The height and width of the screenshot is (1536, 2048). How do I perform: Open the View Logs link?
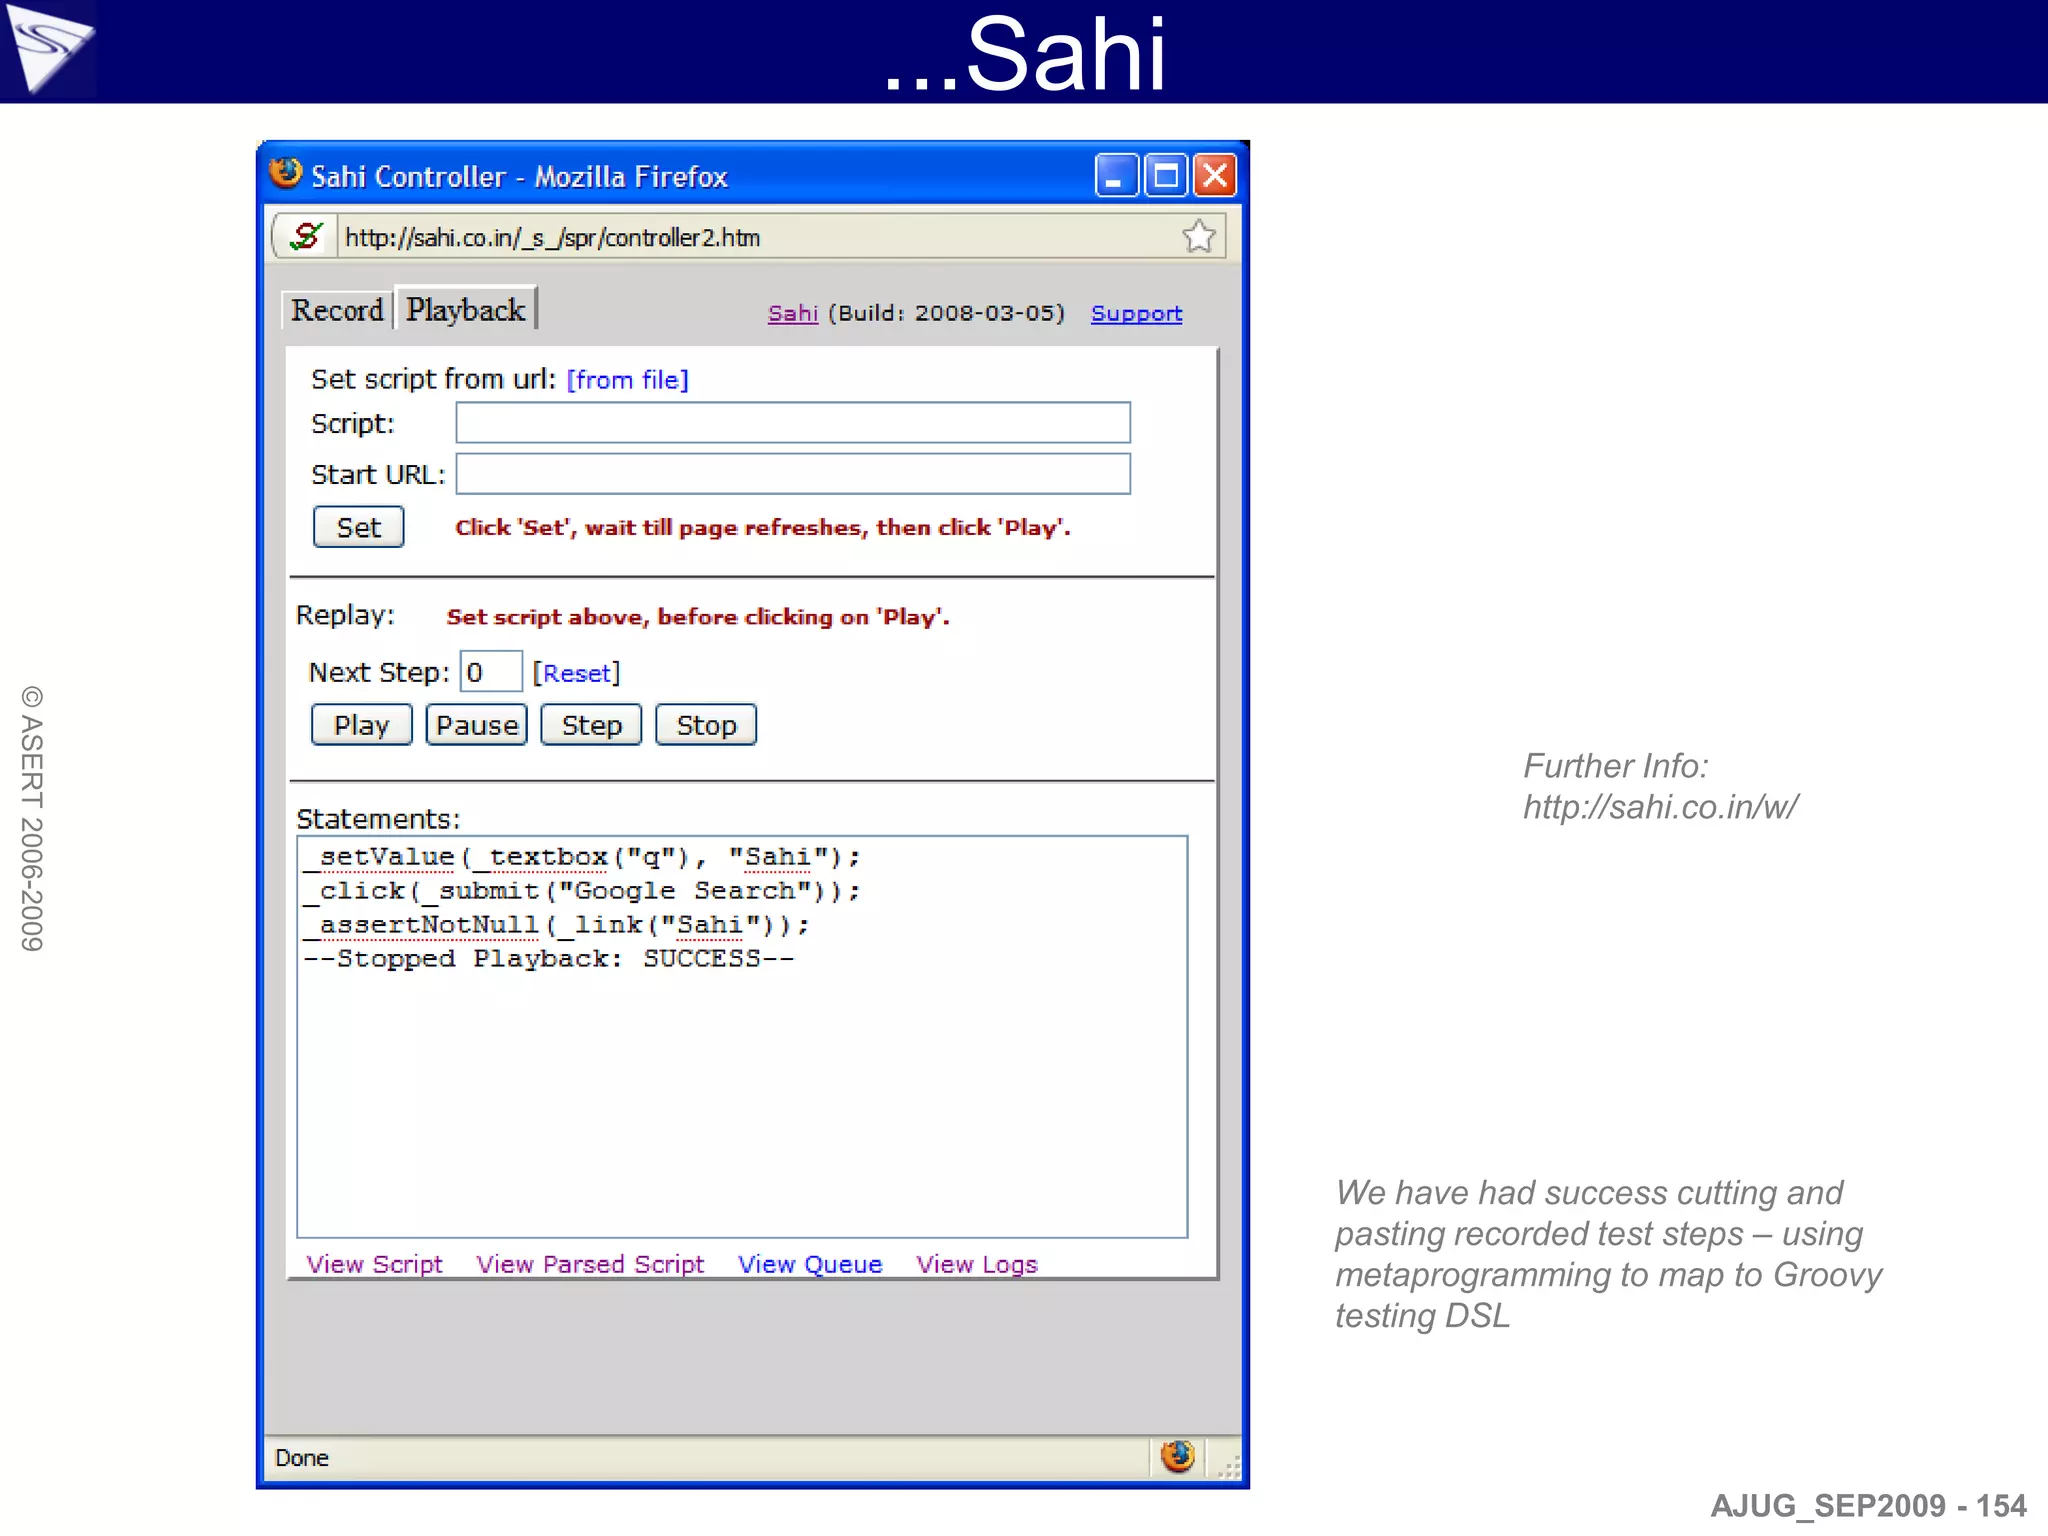click(x=977, y=1264)
